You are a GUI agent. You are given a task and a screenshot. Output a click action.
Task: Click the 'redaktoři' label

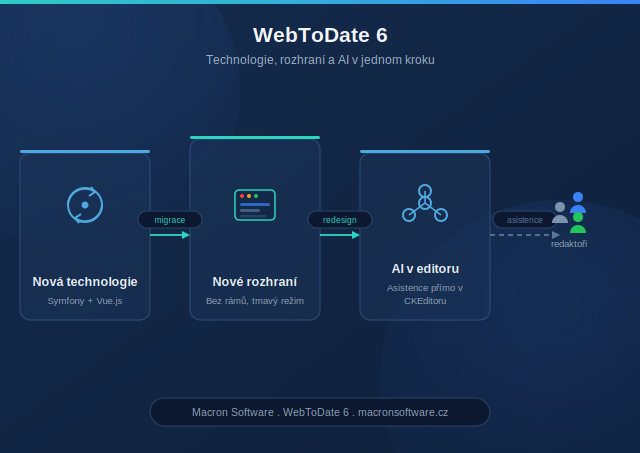click(x=569, y=244)
